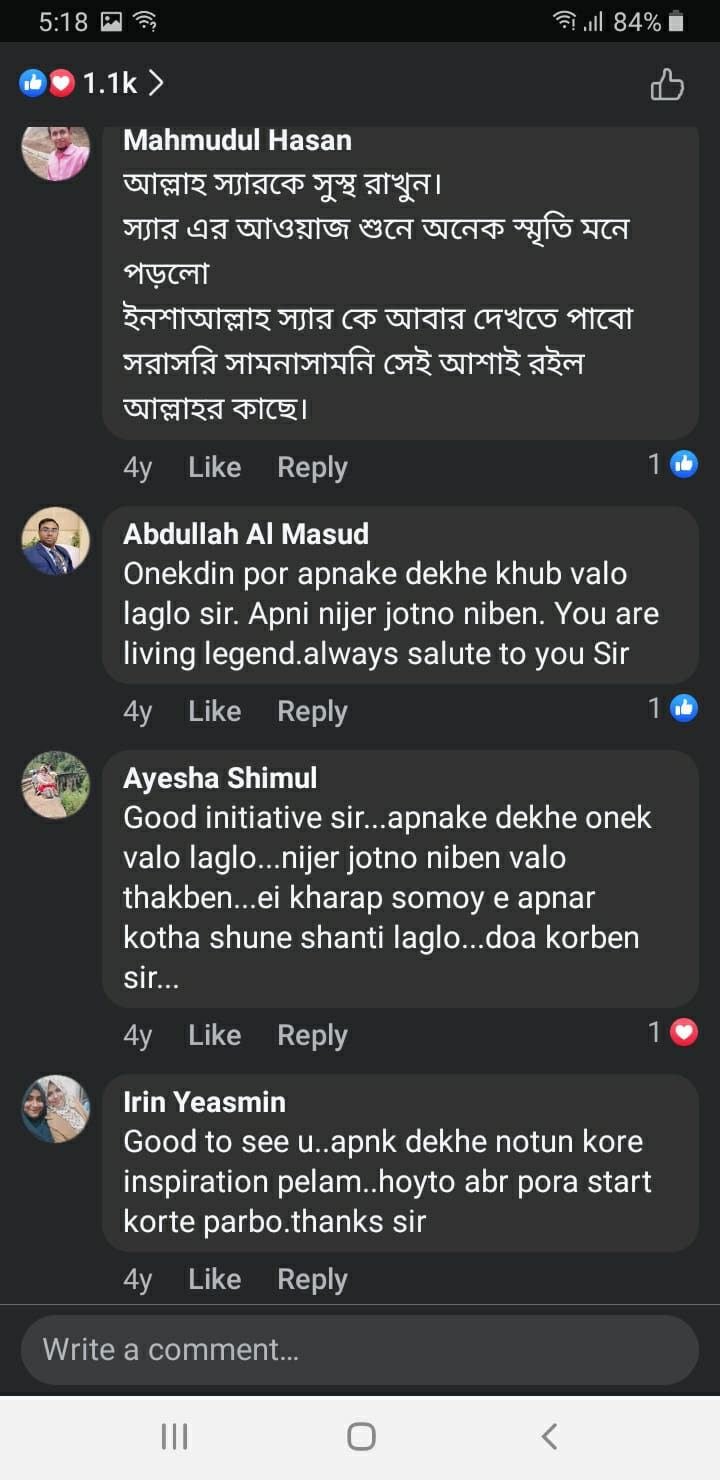The image size is (720, 1480).
Task: Reply to Abdullah Al Masud's comment
Action: 312,711
